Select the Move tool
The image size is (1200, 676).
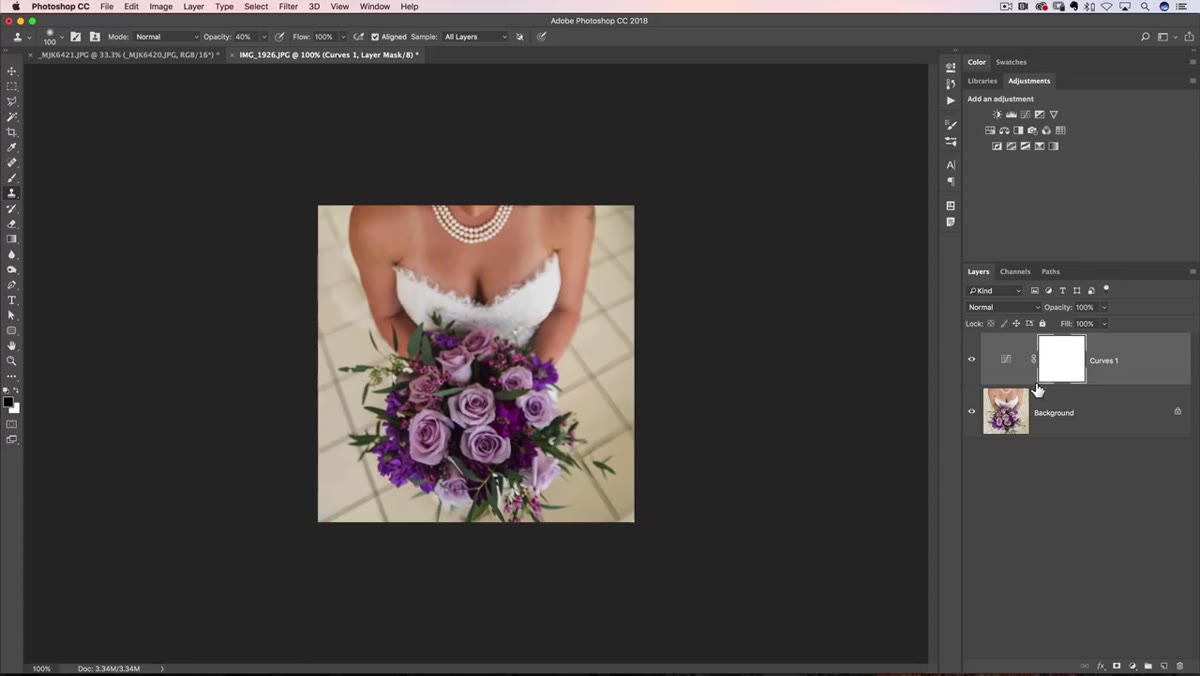pyautogui.click(x=12, y=71)
